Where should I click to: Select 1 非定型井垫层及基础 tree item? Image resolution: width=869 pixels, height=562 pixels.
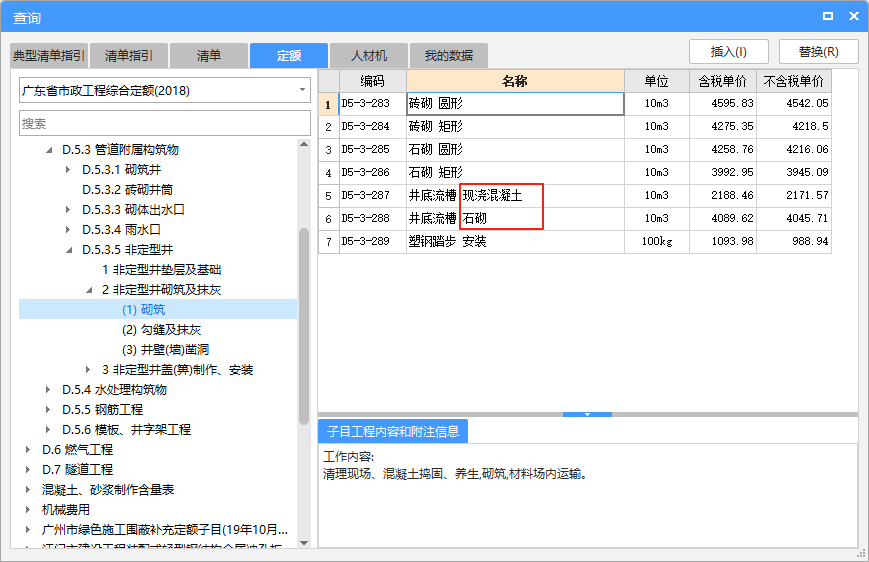point(162,270)
